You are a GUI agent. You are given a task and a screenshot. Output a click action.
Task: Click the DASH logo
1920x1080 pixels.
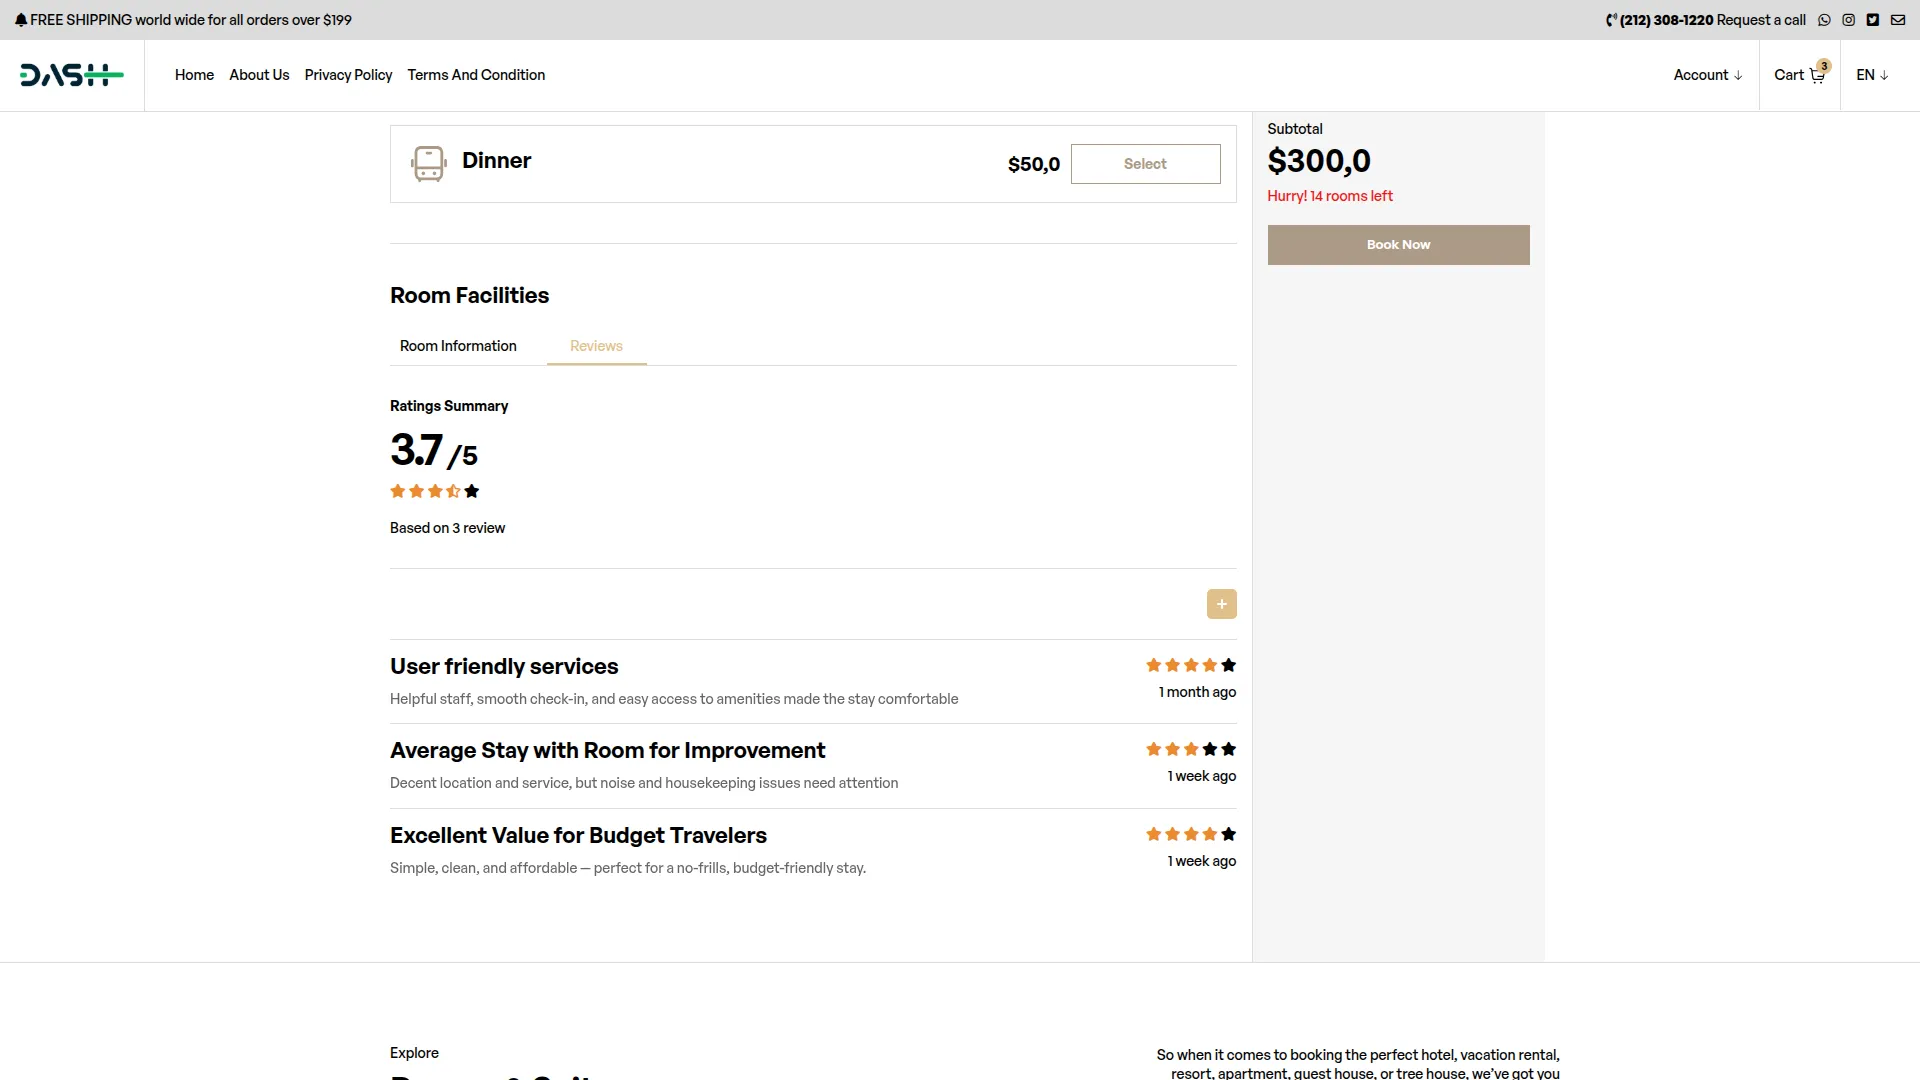click(72, 75)
